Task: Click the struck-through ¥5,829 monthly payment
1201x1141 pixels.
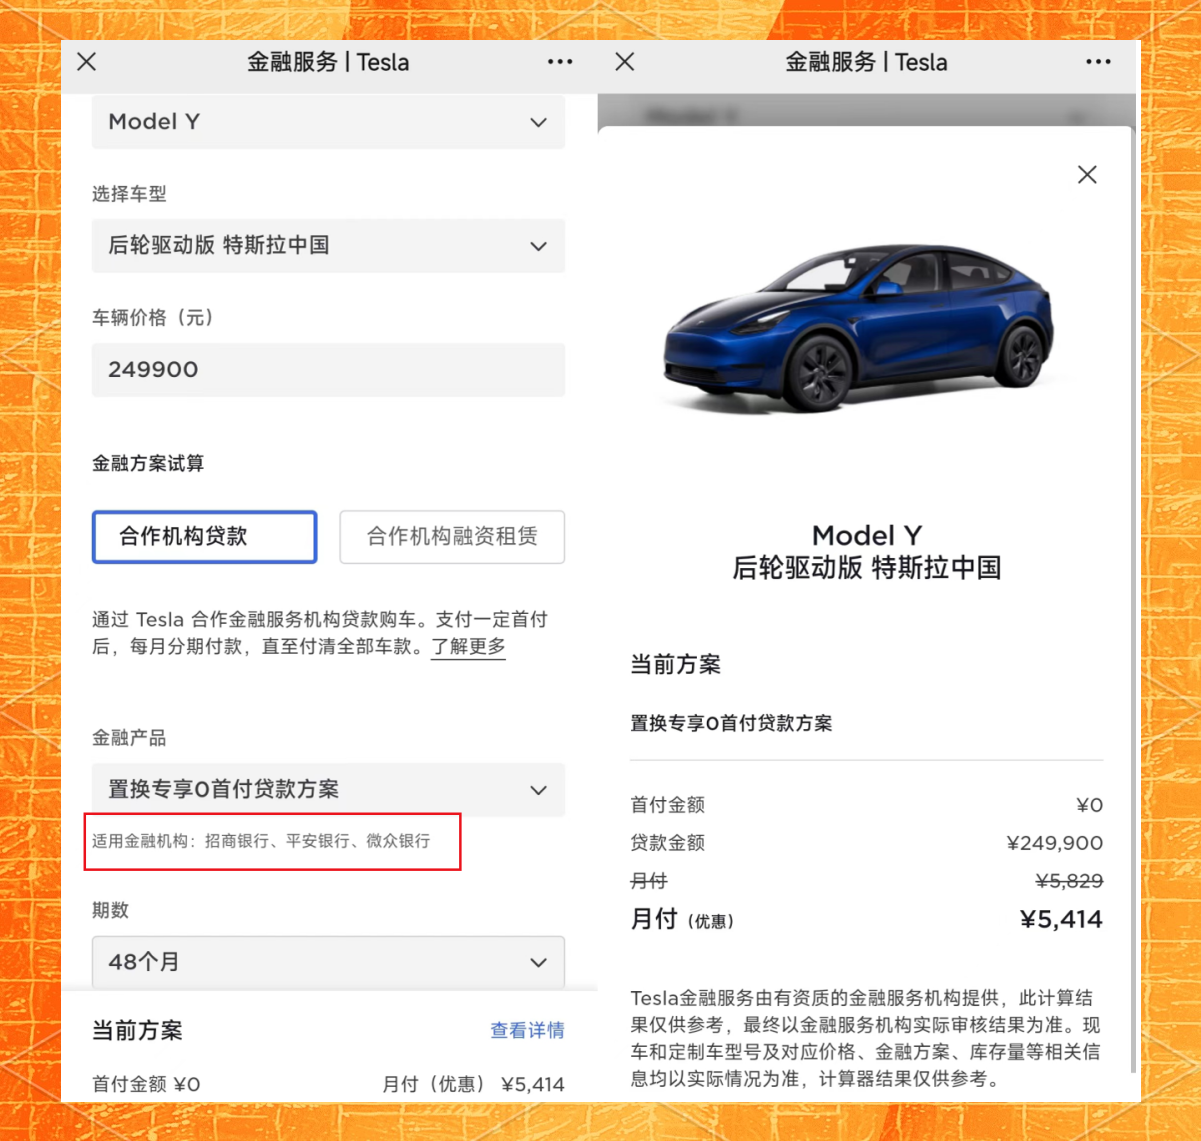Action: pos(1069,881)
